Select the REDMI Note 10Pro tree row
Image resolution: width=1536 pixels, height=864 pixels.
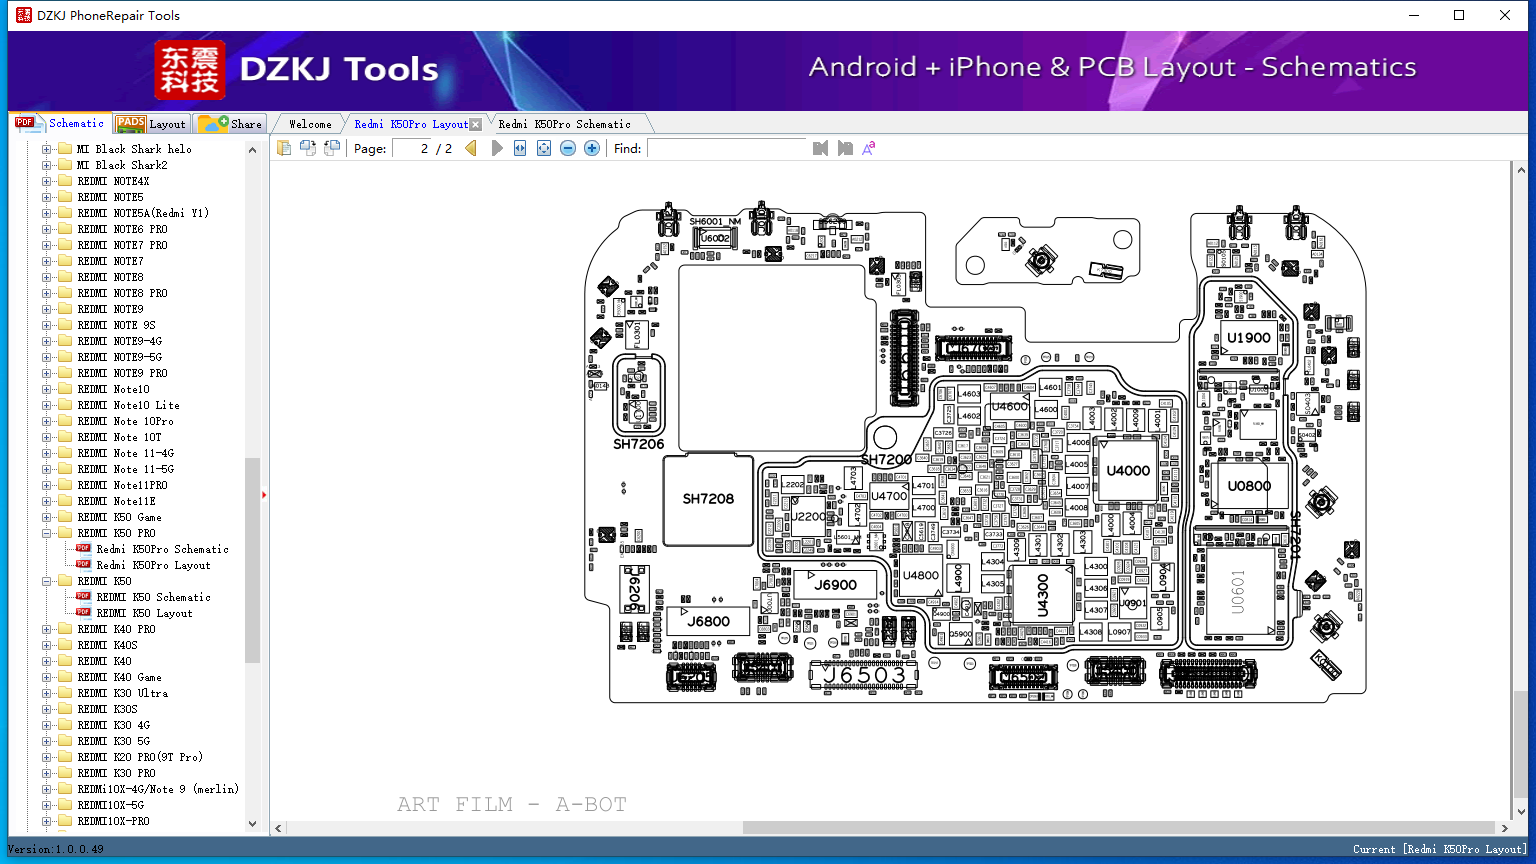pos(125,421)
